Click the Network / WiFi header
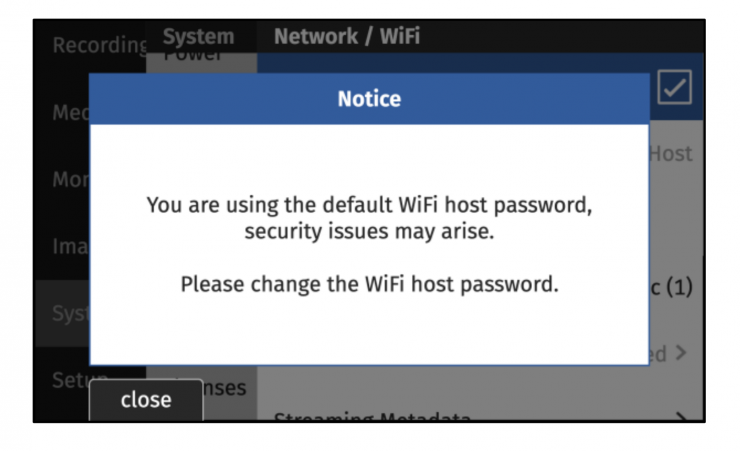Image resolution: width=740 pixels, height=451 pixels. pyautogui.click(x=347, y=37)
